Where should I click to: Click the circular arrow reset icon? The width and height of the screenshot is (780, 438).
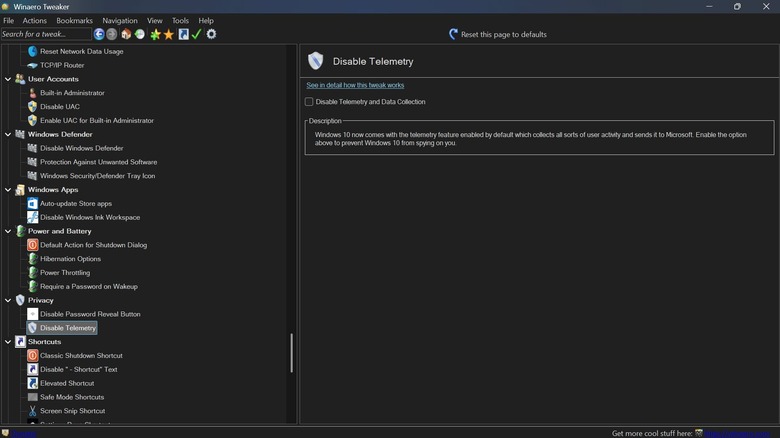pos(453,34)
